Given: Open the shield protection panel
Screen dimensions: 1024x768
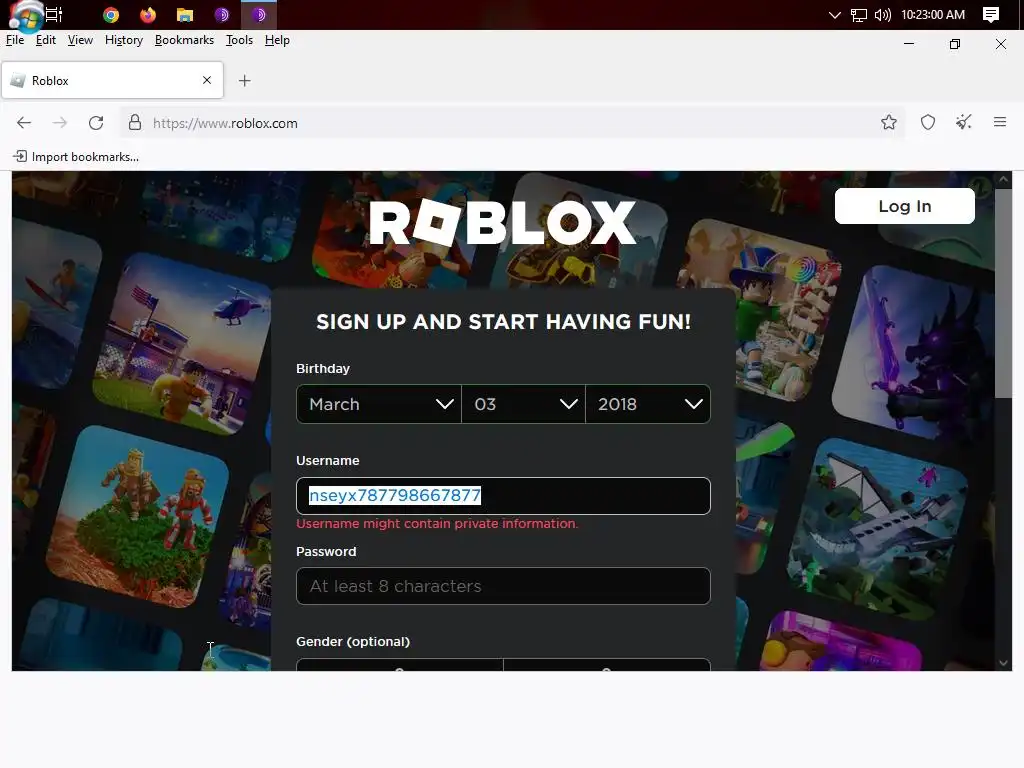Looking at the screenshot, I should pos(928,122).
